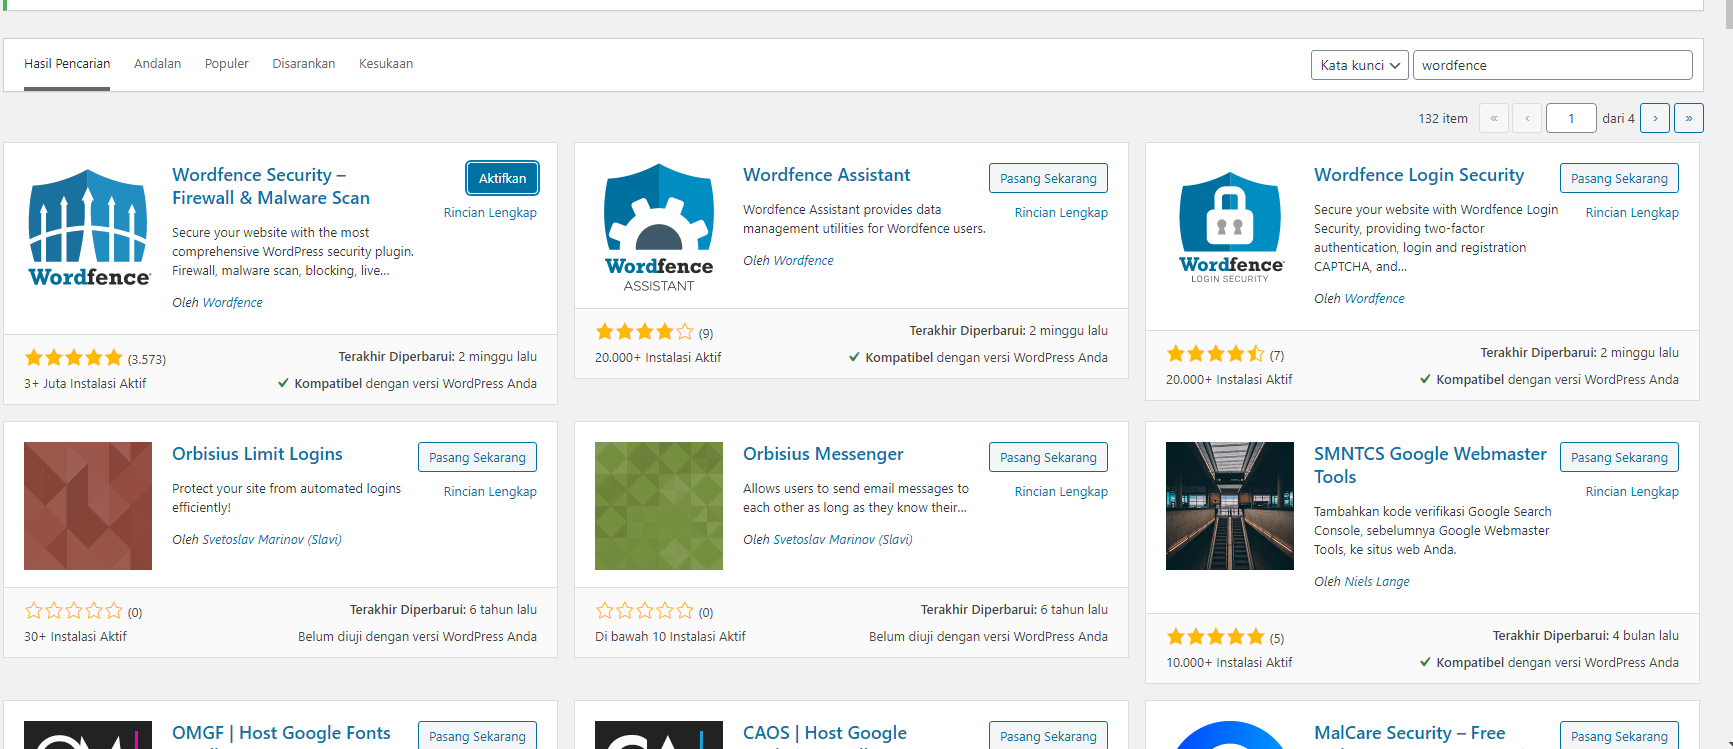Click the SMNTCS Google Webmaster Tools thumbnail
Image resolution: width=1733 pixels, height=749 pixels.
pyautogui.click(x=1230, y=506)
